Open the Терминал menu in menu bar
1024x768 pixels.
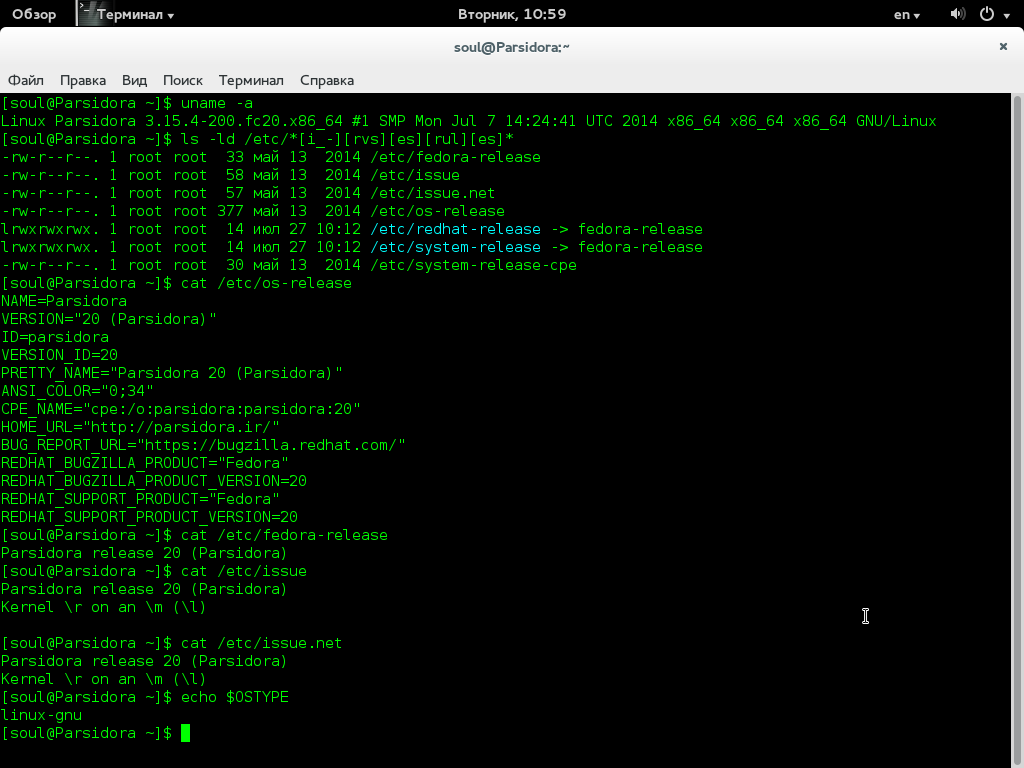point(251,80)
